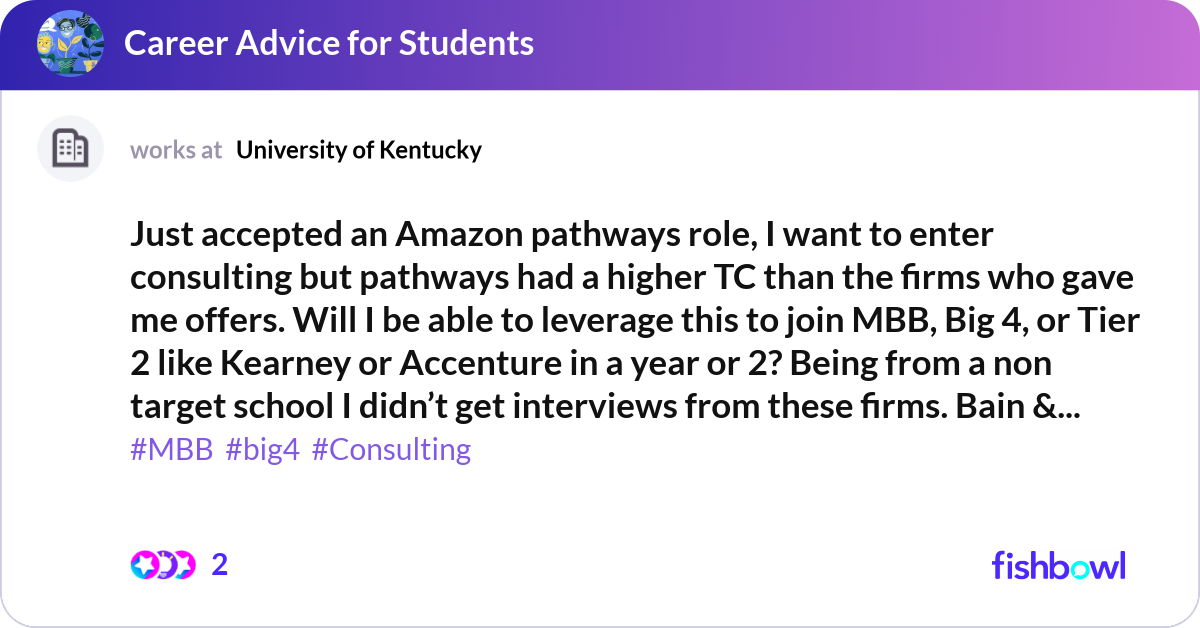Click the gray building company icon
This screenshot has width=1200, height=628.
click(70, 149)
